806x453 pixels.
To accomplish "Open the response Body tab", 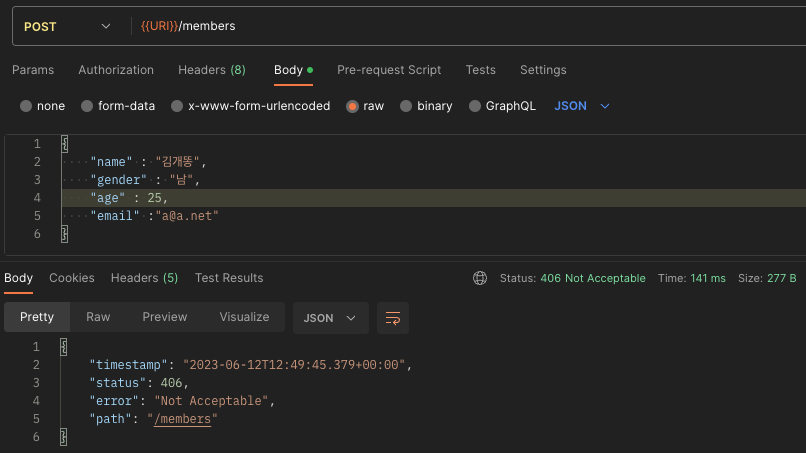I will (x=19, y=278).
